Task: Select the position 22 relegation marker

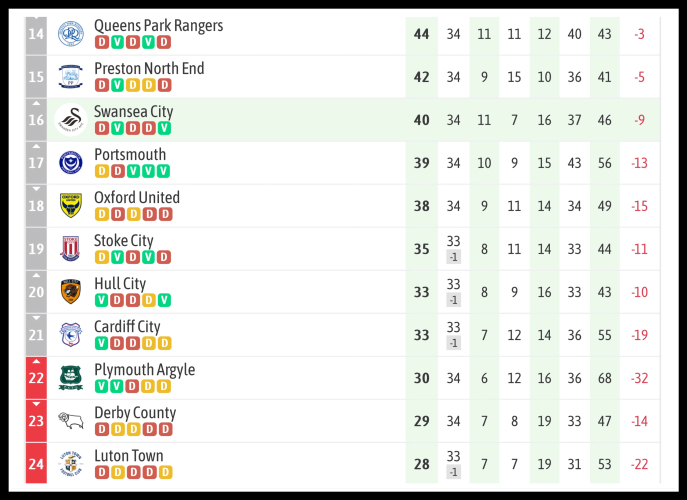Action: tap(36, 377)
